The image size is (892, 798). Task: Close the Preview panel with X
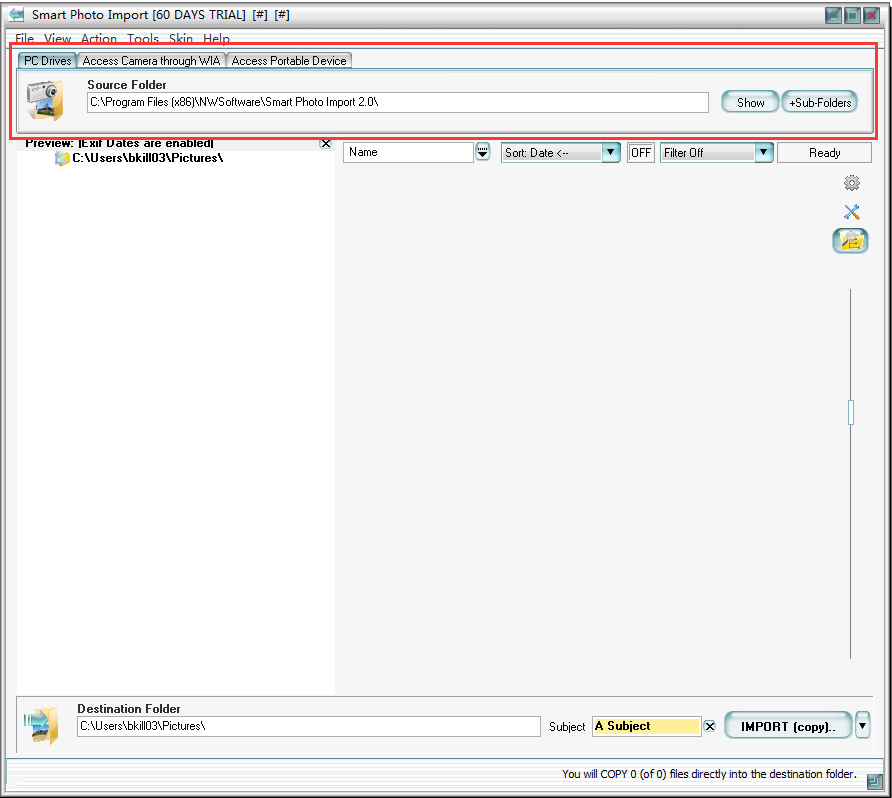coord(326,143)
